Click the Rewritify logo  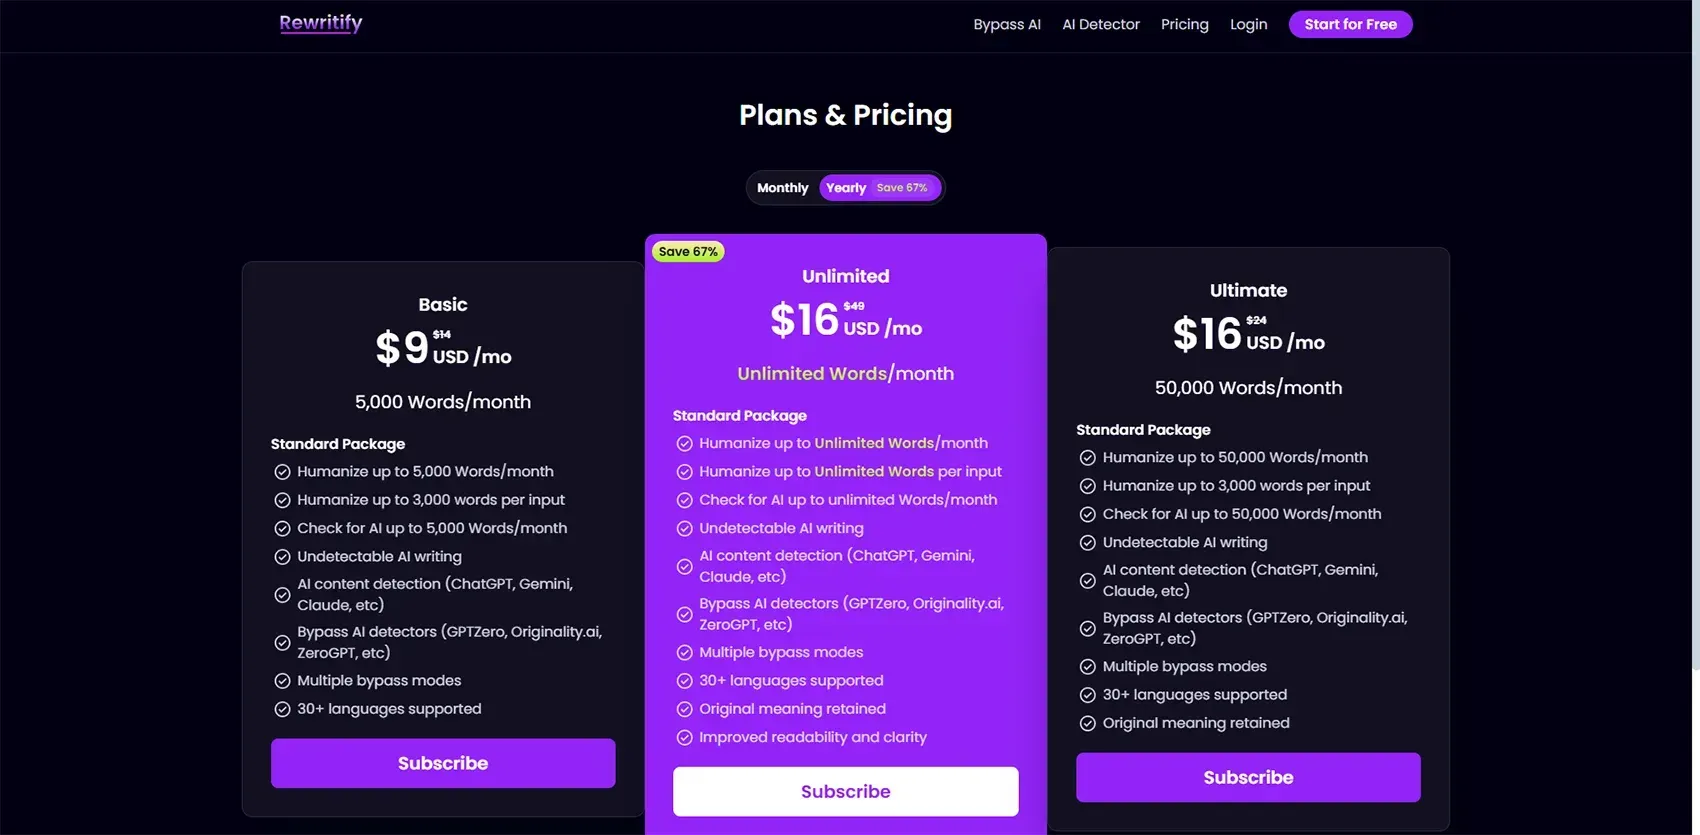point(320,22)
